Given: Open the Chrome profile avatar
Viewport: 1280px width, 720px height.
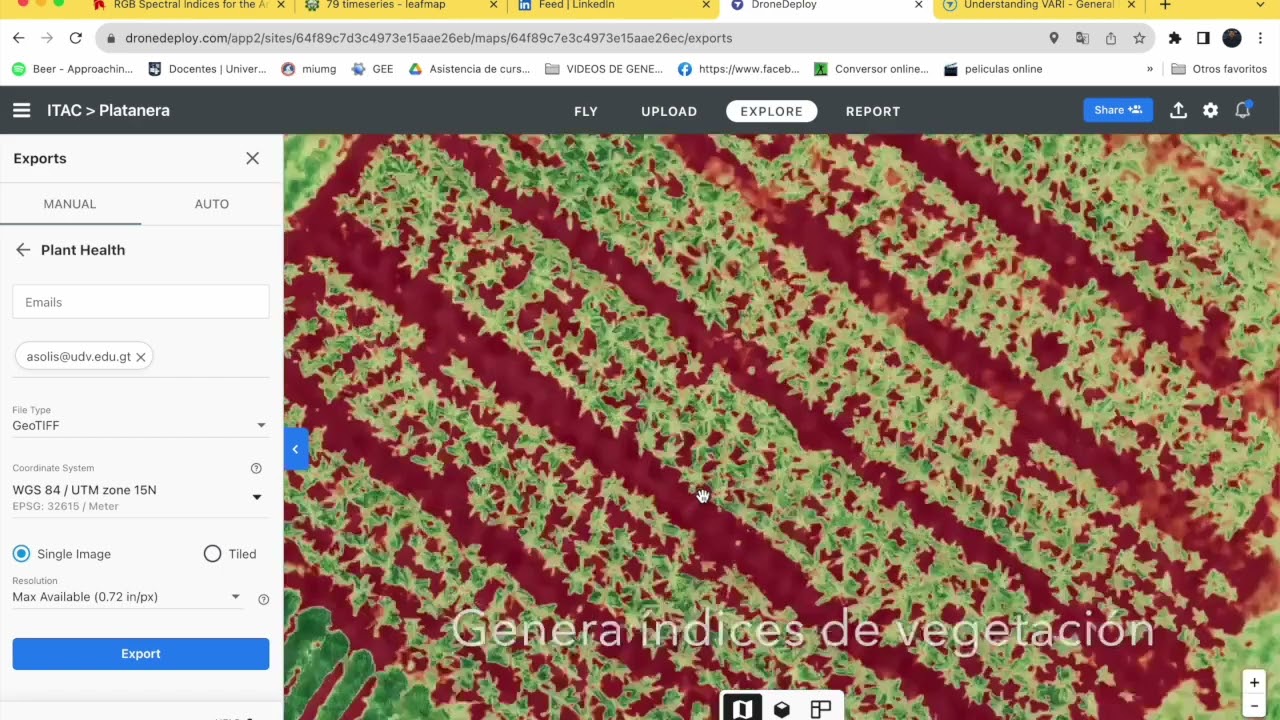Looking at the screenshot, I should [x=1232, y=38].
